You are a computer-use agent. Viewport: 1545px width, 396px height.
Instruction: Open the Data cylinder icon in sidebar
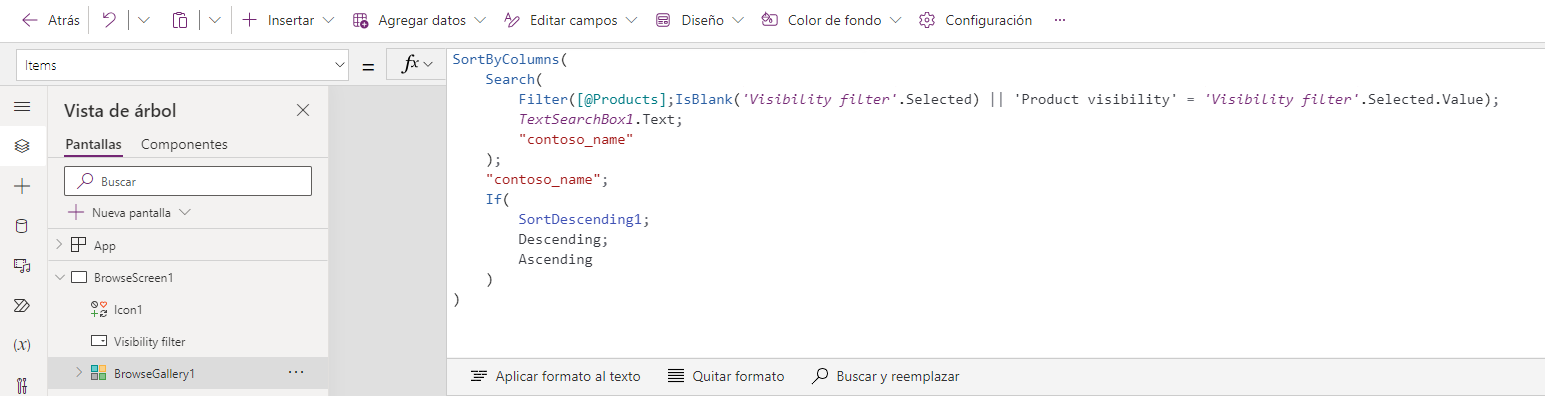(22, 226)
